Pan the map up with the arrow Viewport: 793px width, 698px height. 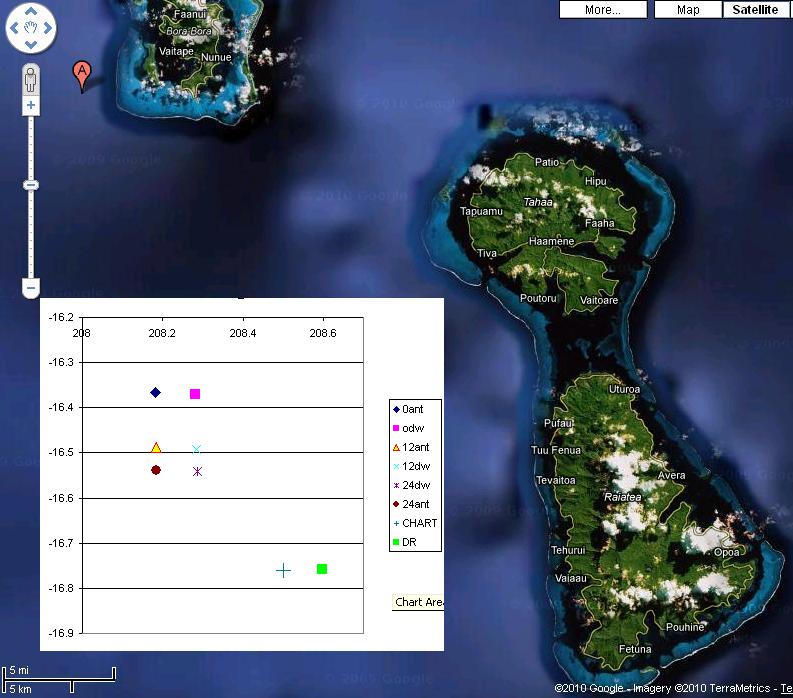(31, 12)
